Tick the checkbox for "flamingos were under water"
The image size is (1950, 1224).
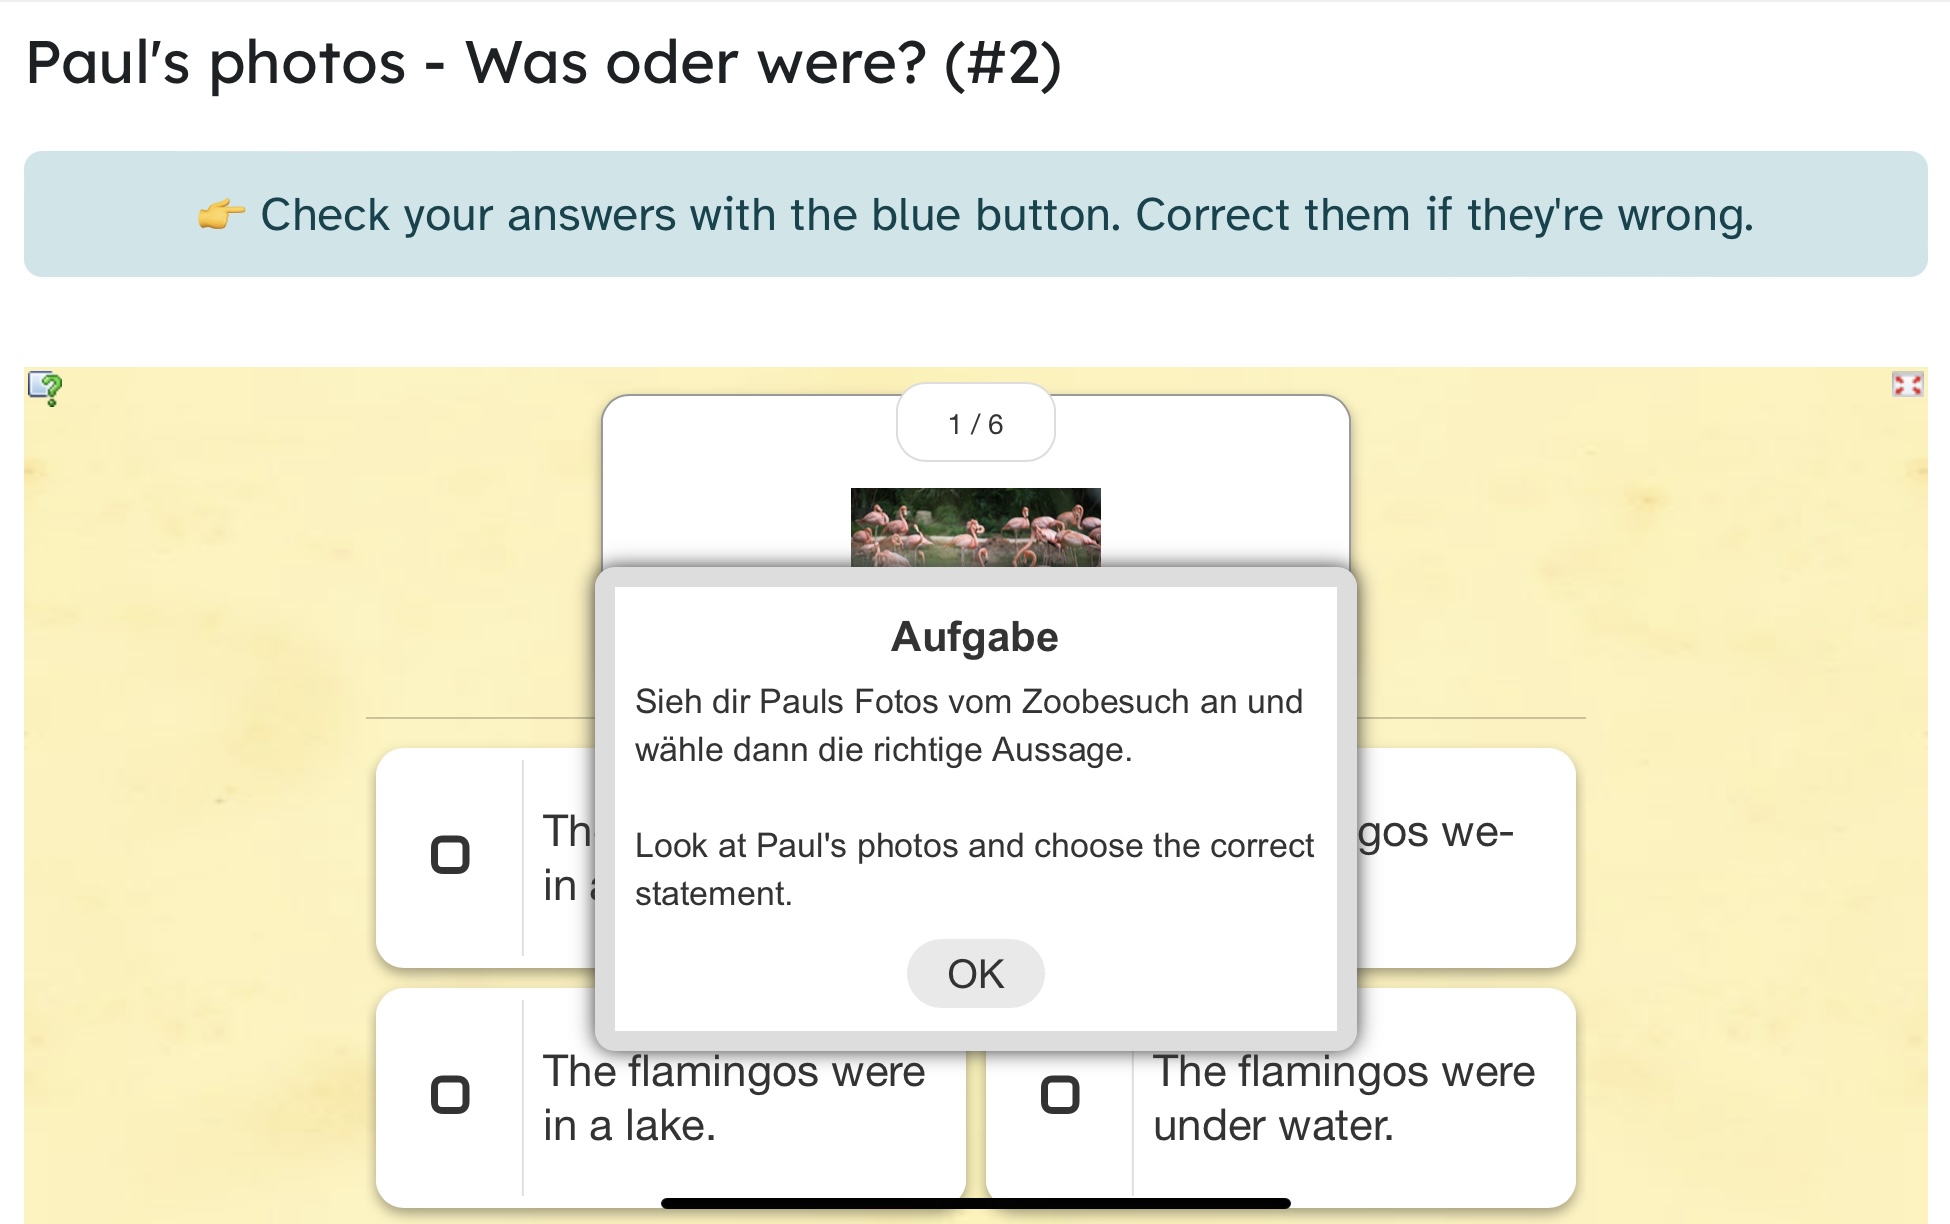1060,1095
